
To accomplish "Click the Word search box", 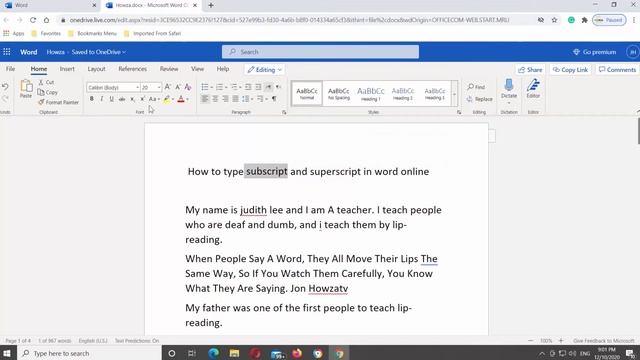I will tap(320, 52).
